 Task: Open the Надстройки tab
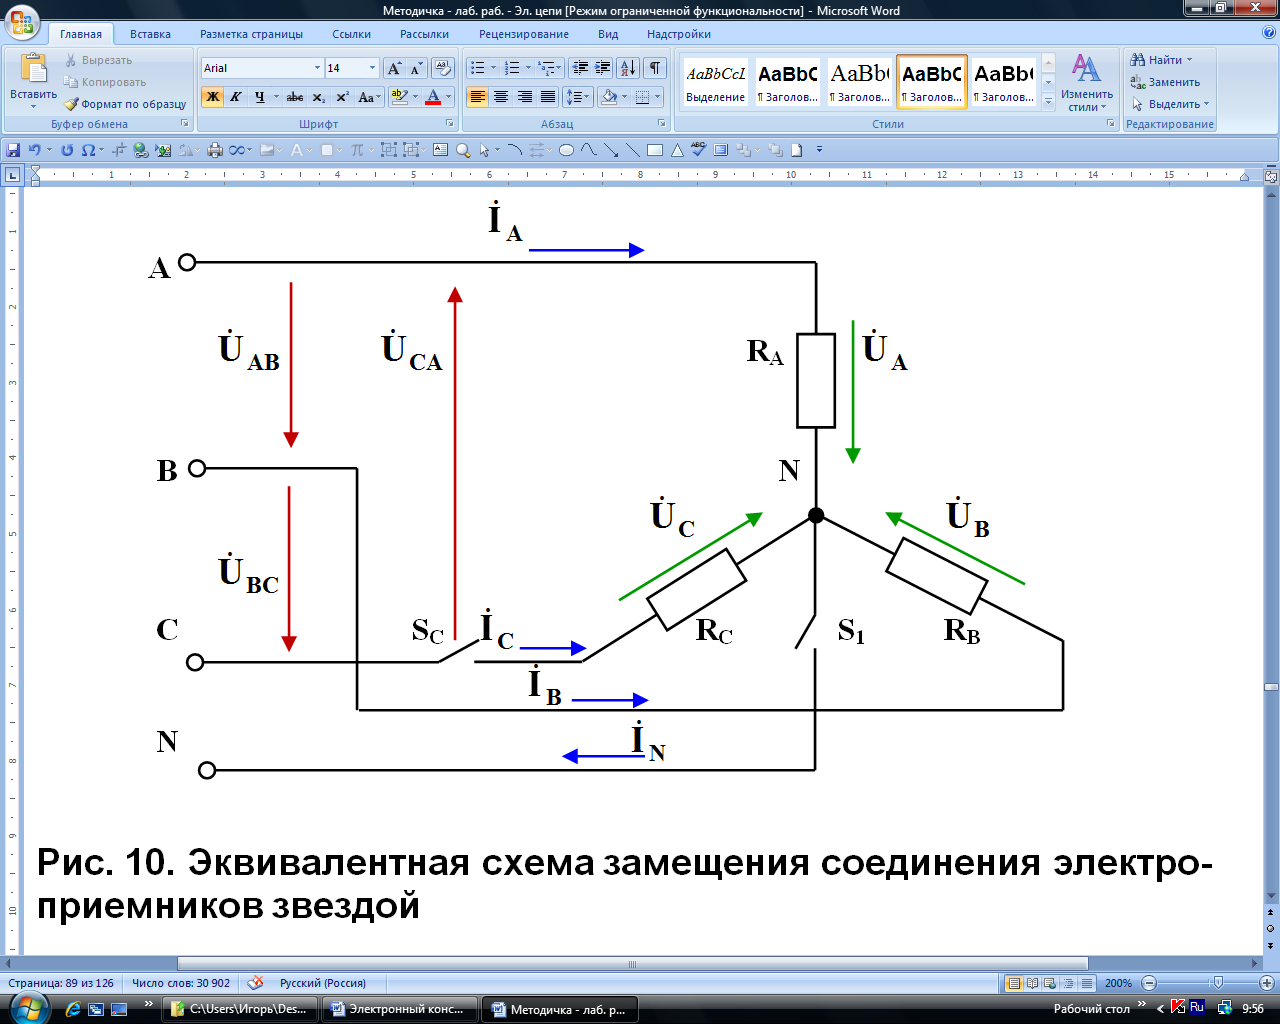pos(679,34)
